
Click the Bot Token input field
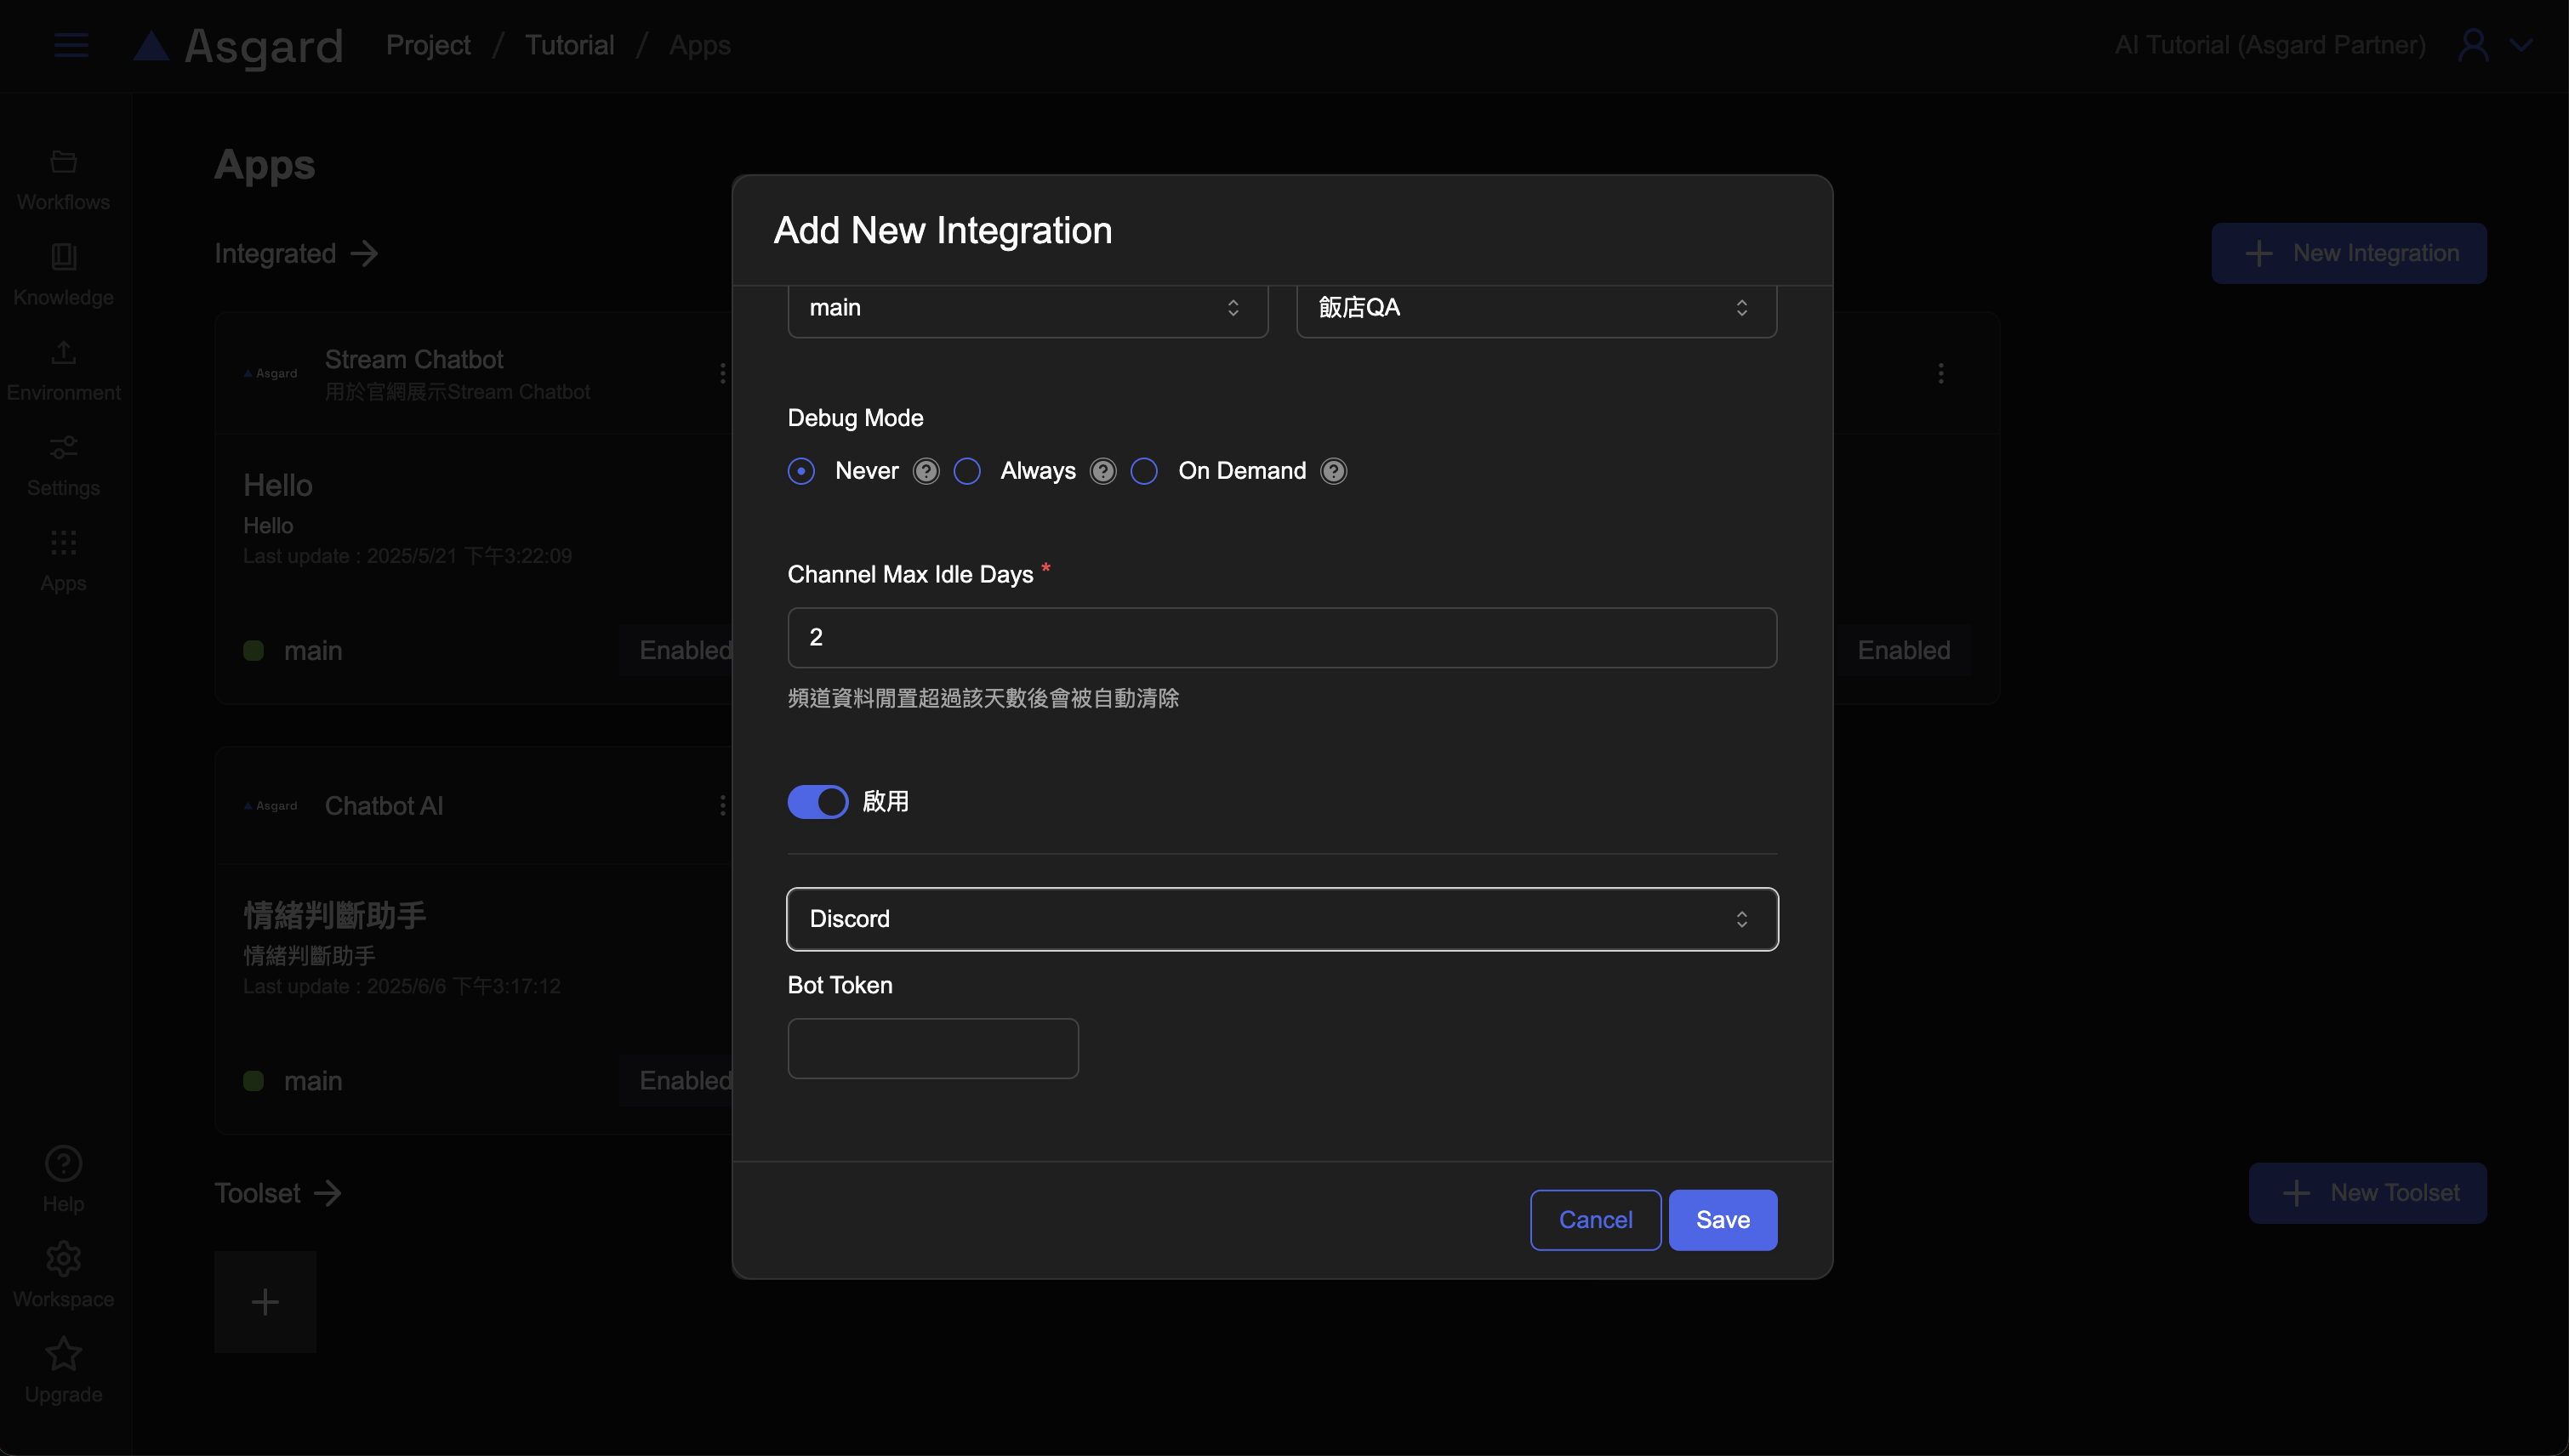click(932, 1048)
